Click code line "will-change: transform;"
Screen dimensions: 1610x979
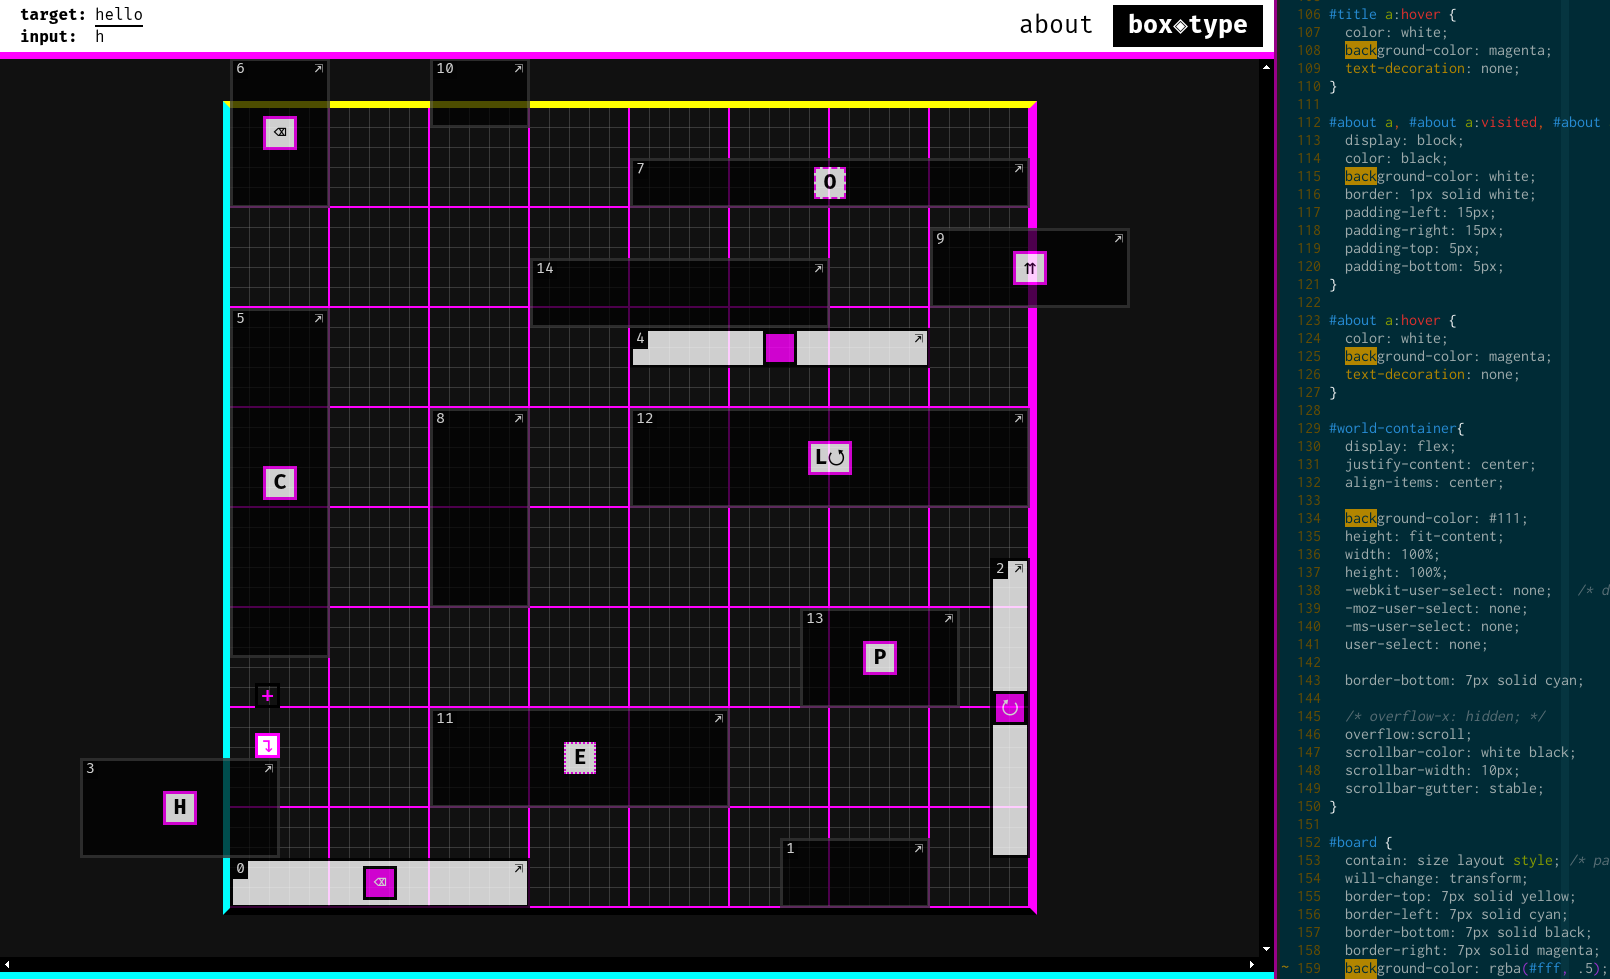point(1436,879)
